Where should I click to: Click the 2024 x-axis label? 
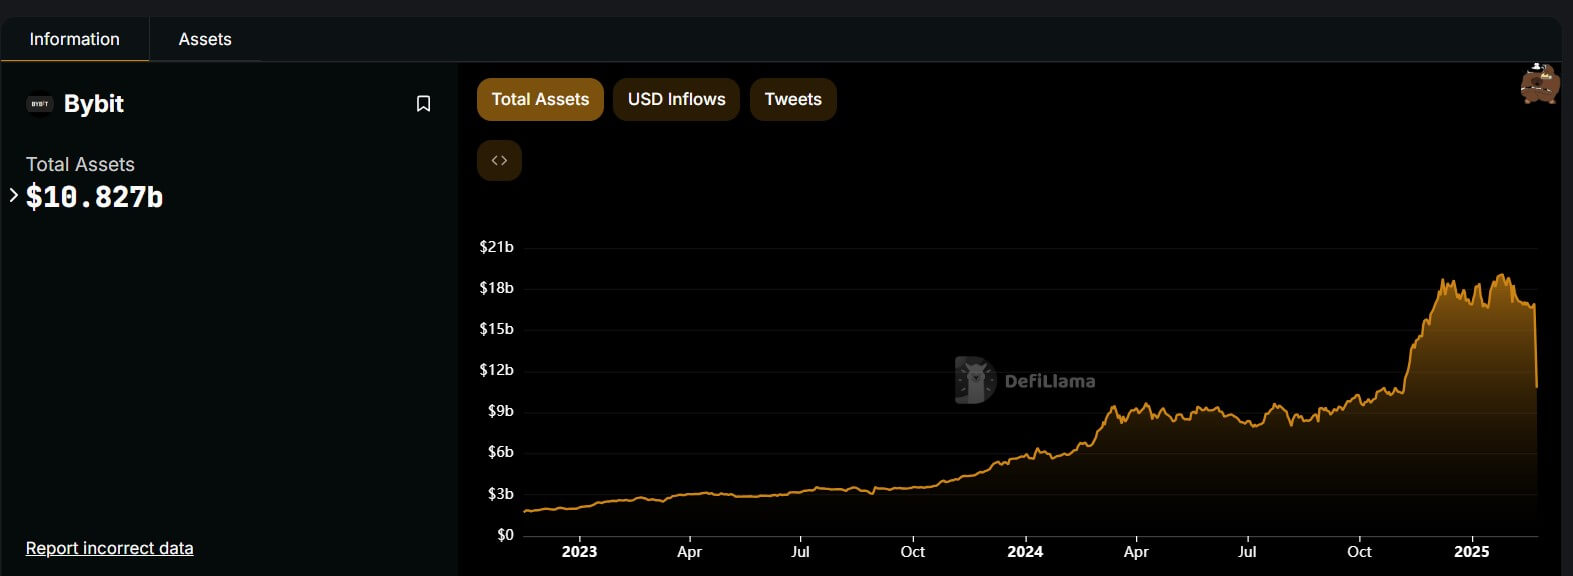[x=1025, y=552]
